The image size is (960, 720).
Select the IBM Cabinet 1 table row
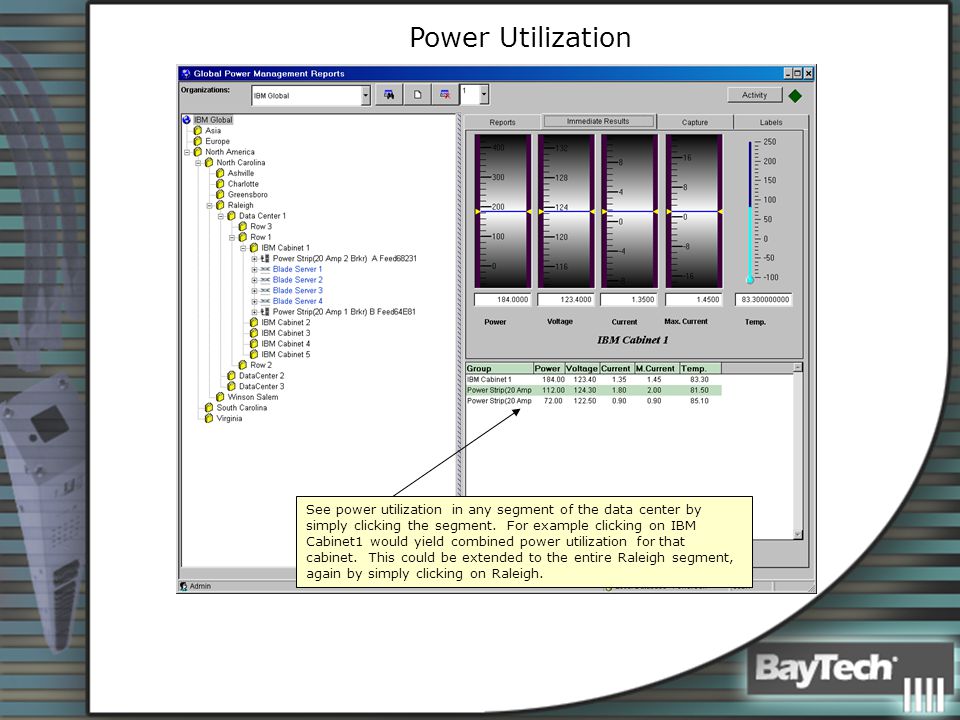(593, 380)
